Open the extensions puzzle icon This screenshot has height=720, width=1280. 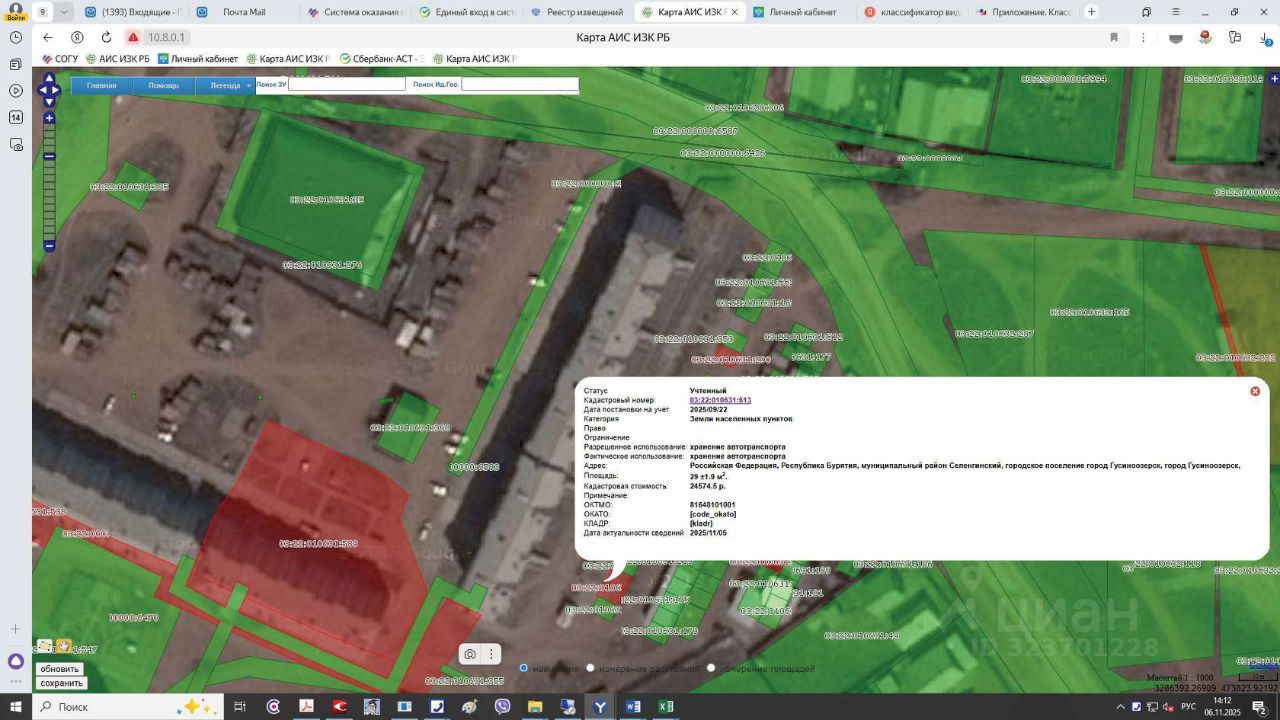point(1235,37)
